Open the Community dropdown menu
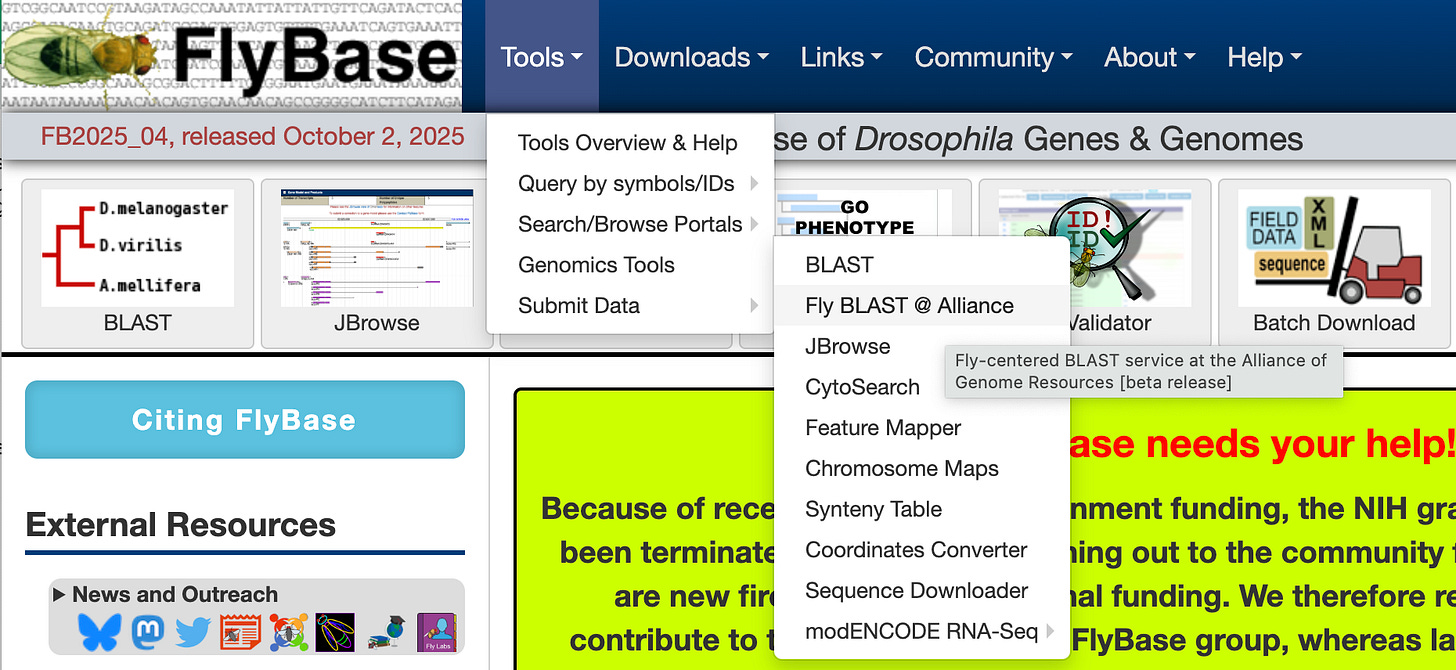The height and width of the screenshot is (670, 1456). click(x=993, y=57)
